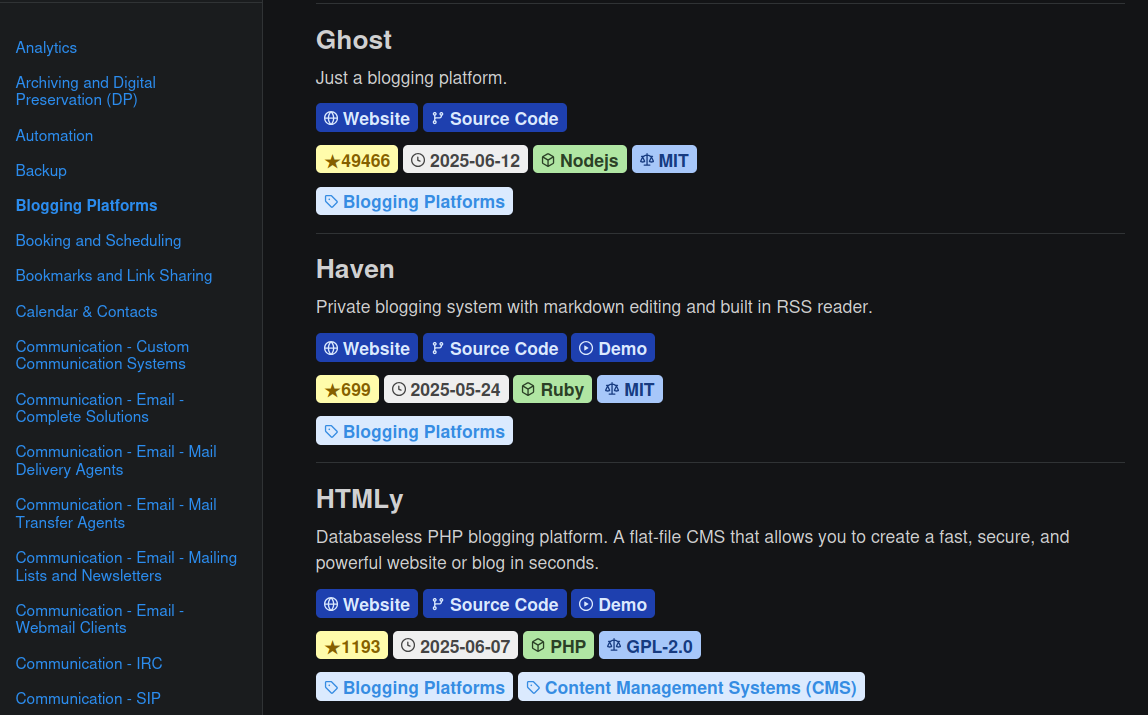This screenshot has width=1148, height=715.
Task: Select Backup in the sidebar
Action: tap(41, 171)
